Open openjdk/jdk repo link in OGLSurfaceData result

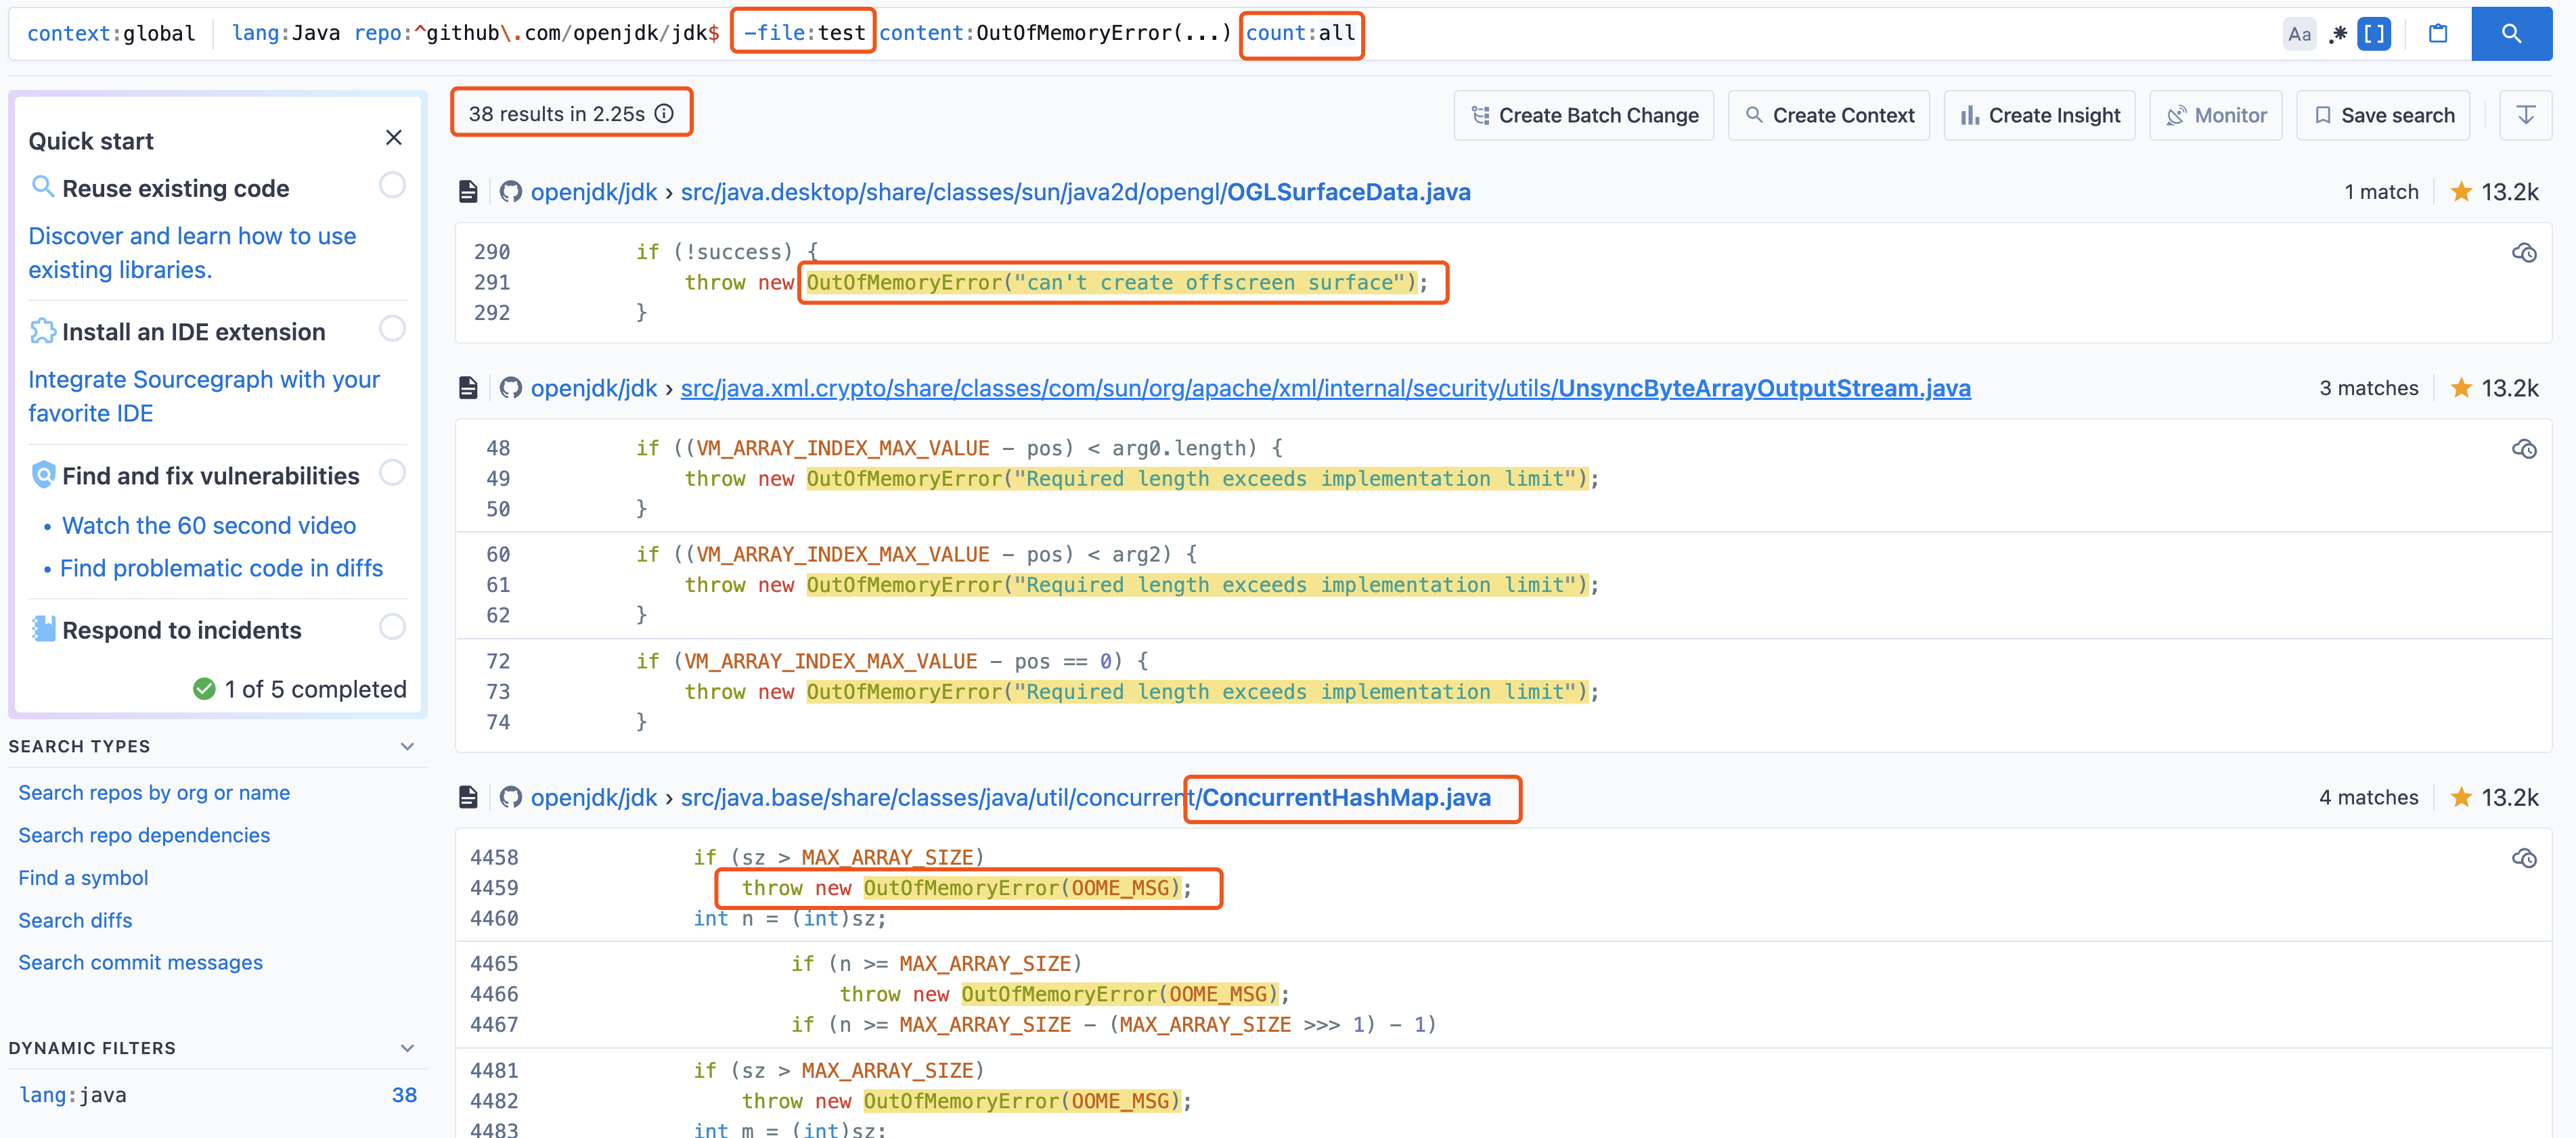coord(594,192)
